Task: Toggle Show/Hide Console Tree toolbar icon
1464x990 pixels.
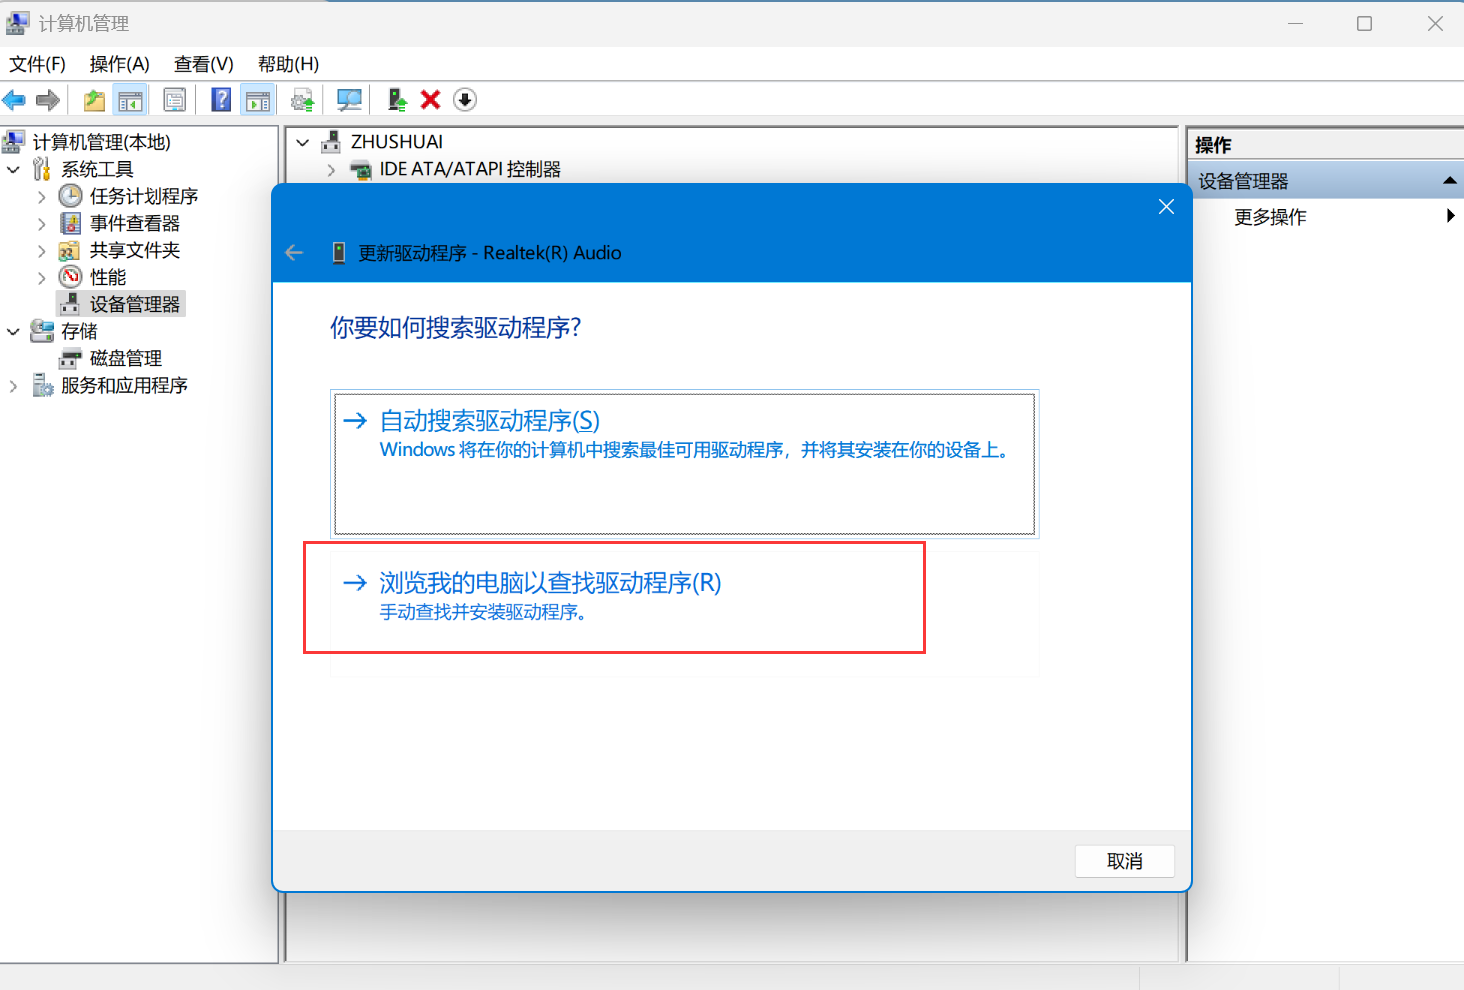Action: [130, 100]
